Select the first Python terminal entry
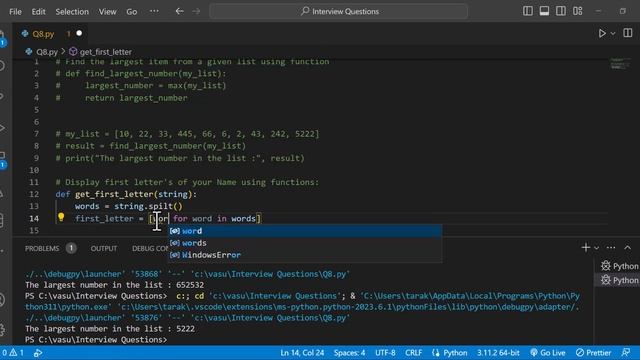This screenshot has width=640, height=360. tap(619, 266)
